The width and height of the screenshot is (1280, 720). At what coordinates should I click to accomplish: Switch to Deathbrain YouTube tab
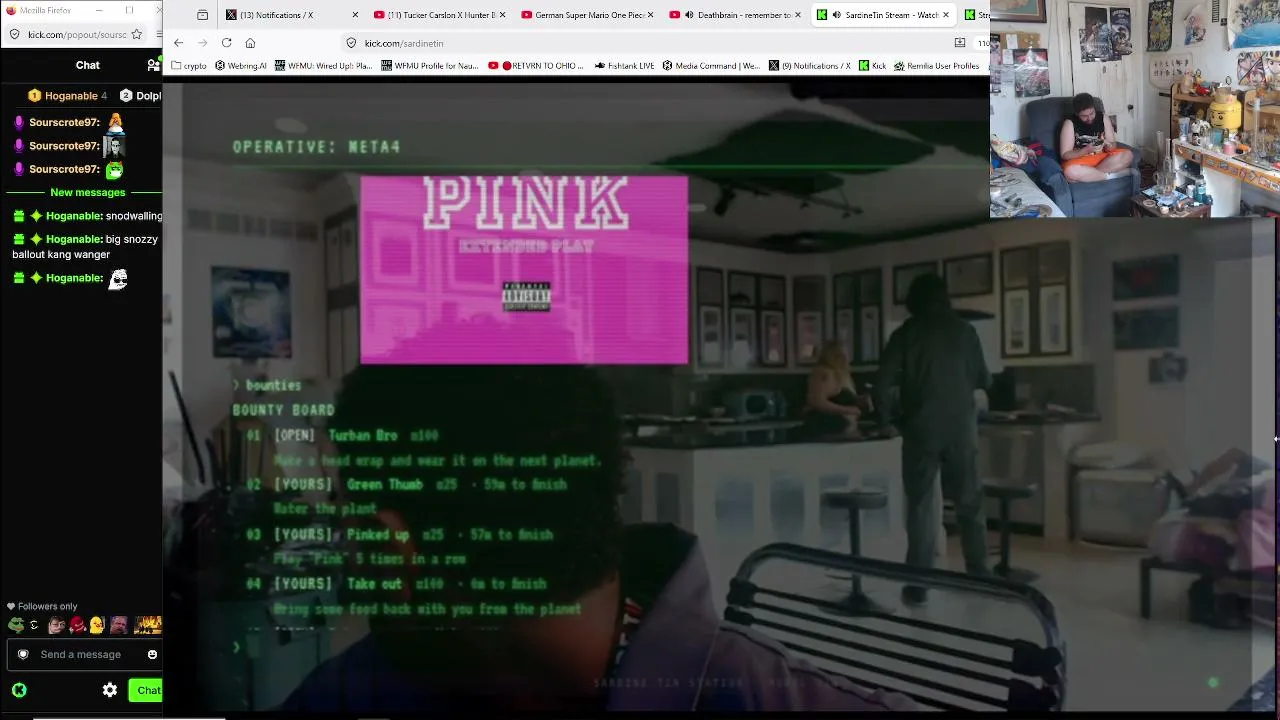point(735,15)
